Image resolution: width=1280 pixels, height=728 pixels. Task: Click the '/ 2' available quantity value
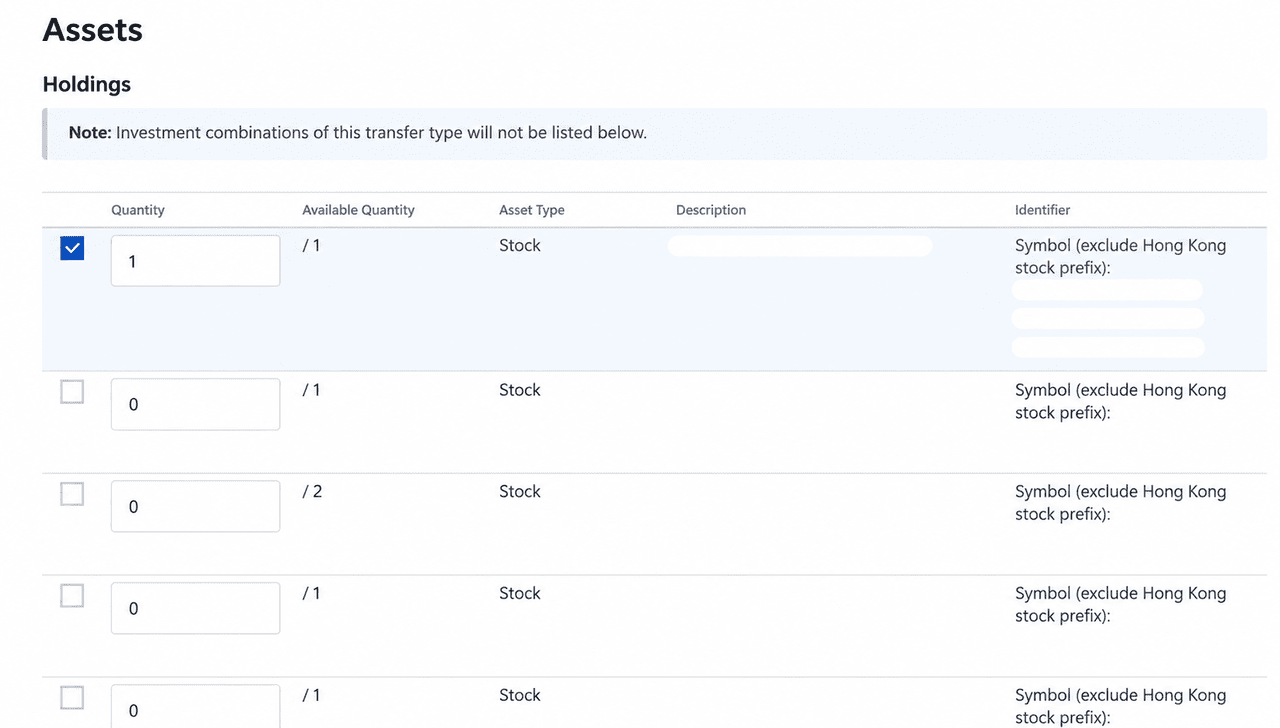point(312,491)
